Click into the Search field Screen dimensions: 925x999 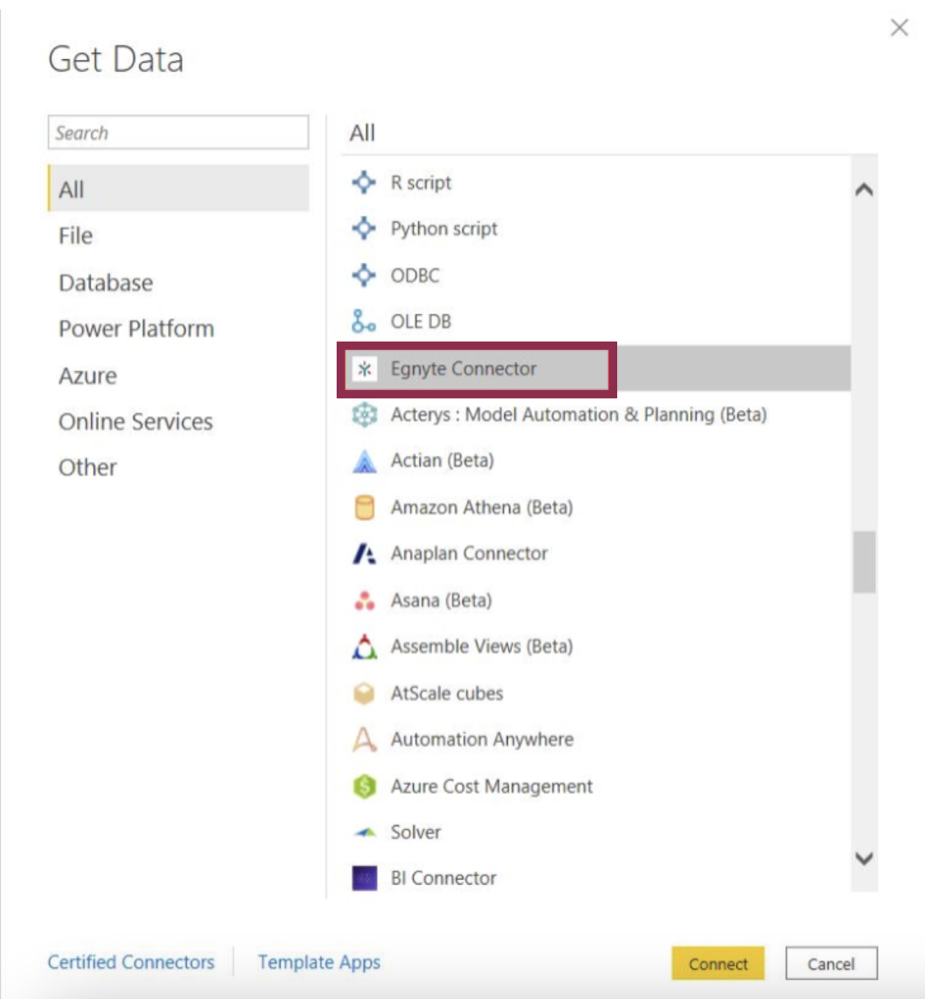(178, 133)
